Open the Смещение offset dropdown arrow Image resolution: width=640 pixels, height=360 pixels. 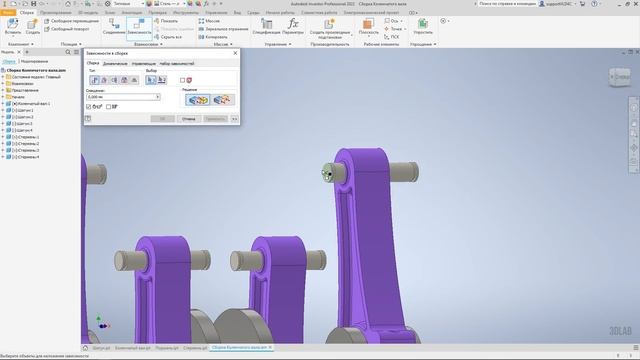158,97
